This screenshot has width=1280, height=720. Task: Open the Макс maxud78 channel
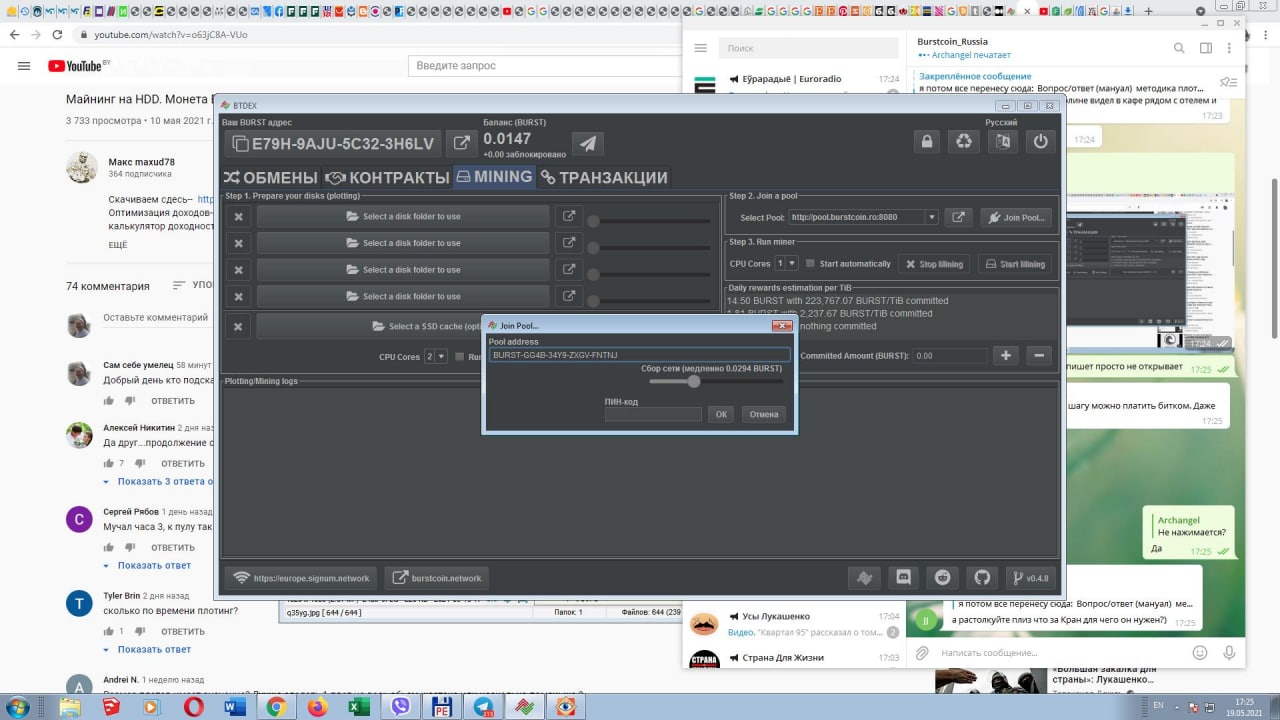click(141, 162)
